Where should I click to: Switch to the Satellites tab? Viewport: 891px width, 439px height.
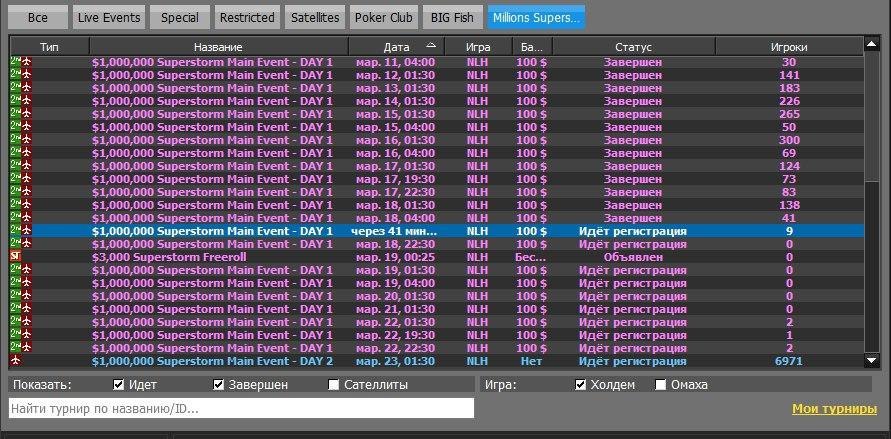[315, 18]
